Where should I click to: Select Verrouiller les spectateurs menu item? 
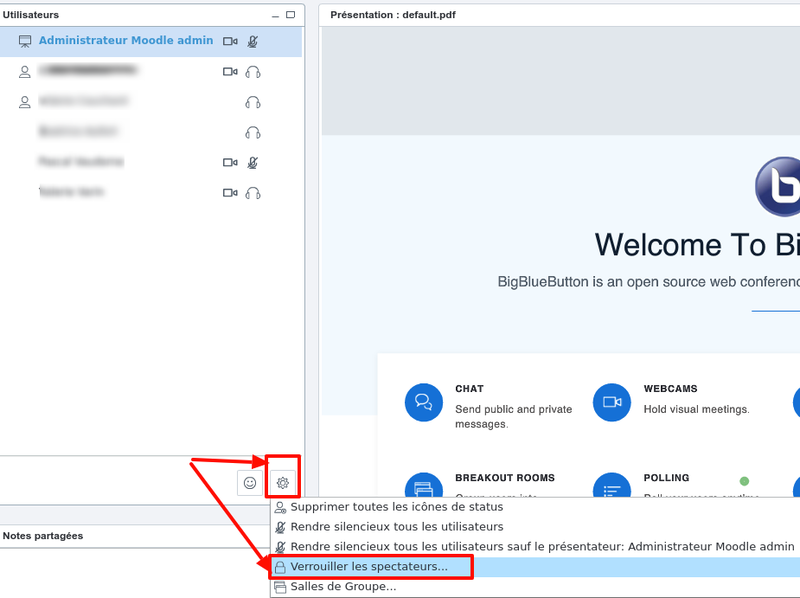click(x=369, y=567)
